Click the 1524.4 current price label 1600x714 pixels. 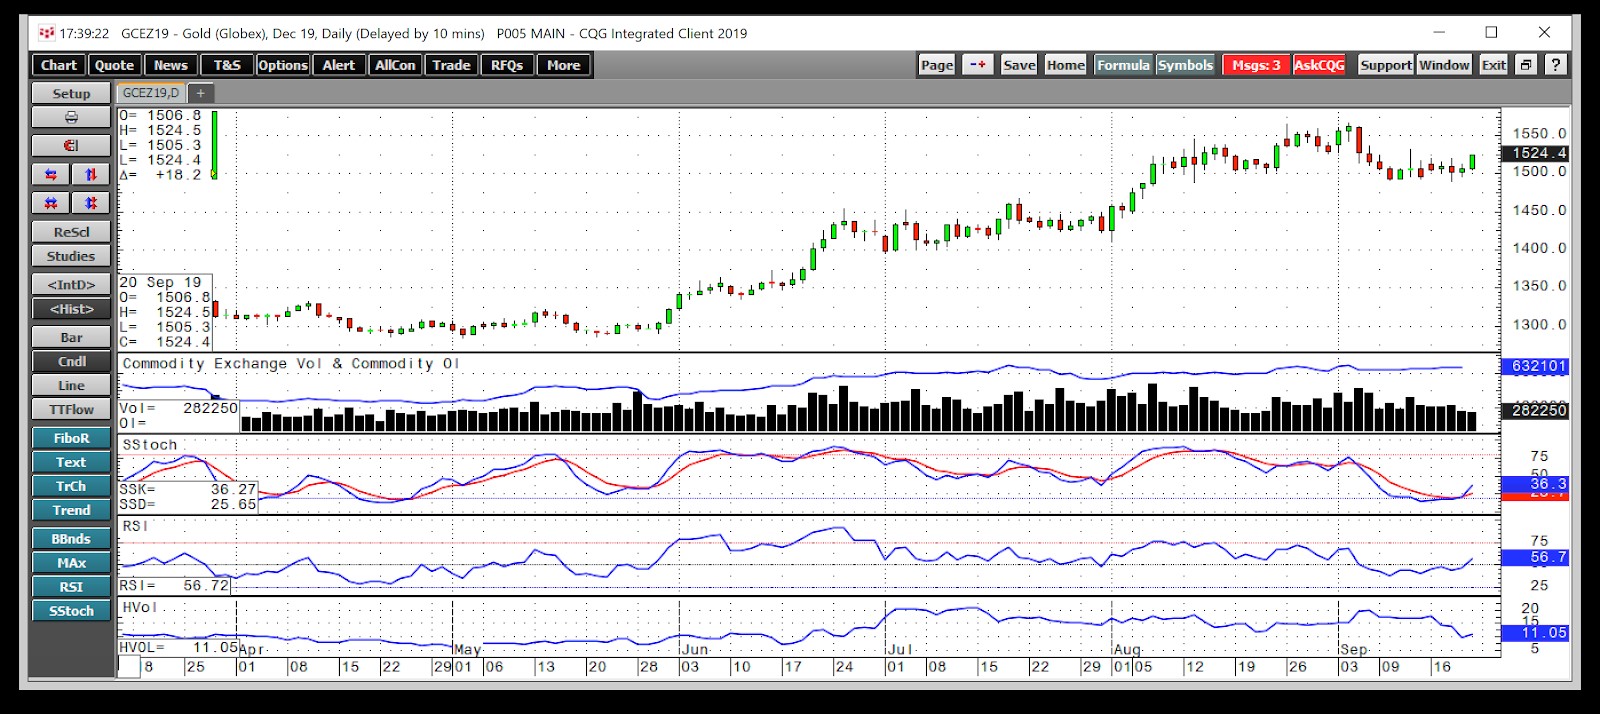(1538, 153)
